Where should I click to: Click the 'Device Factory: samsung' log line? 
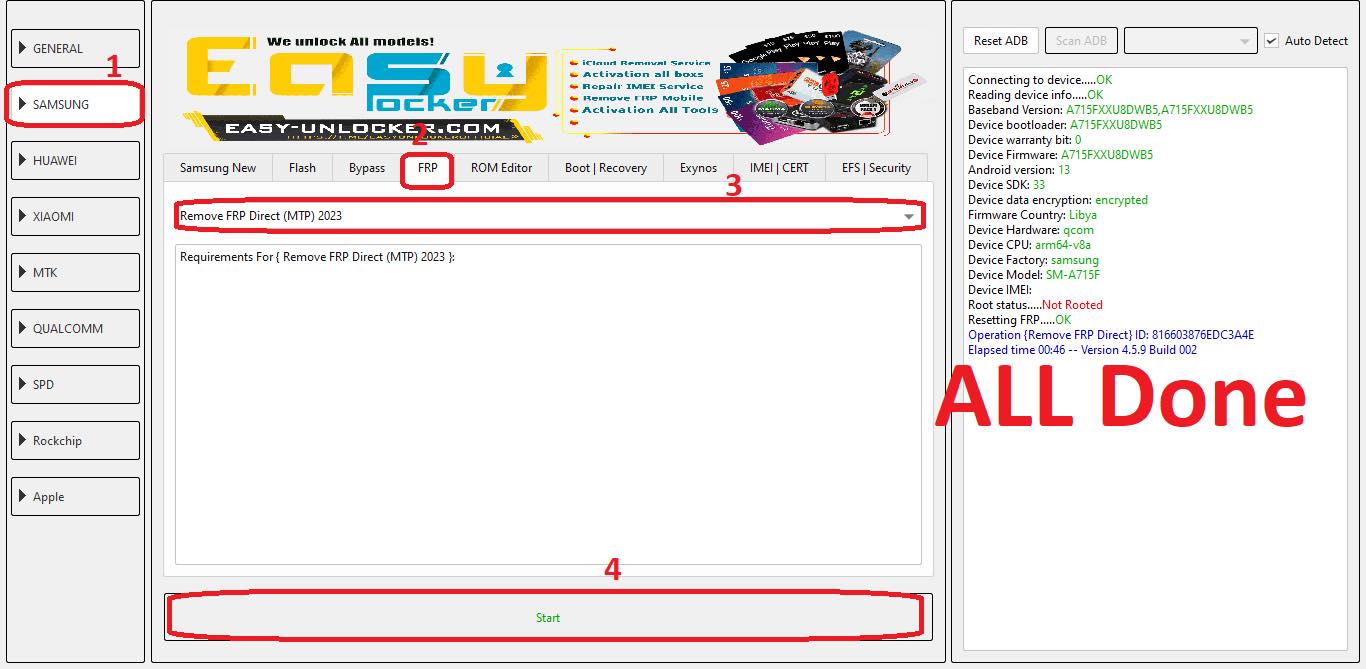pos(1033,260)
